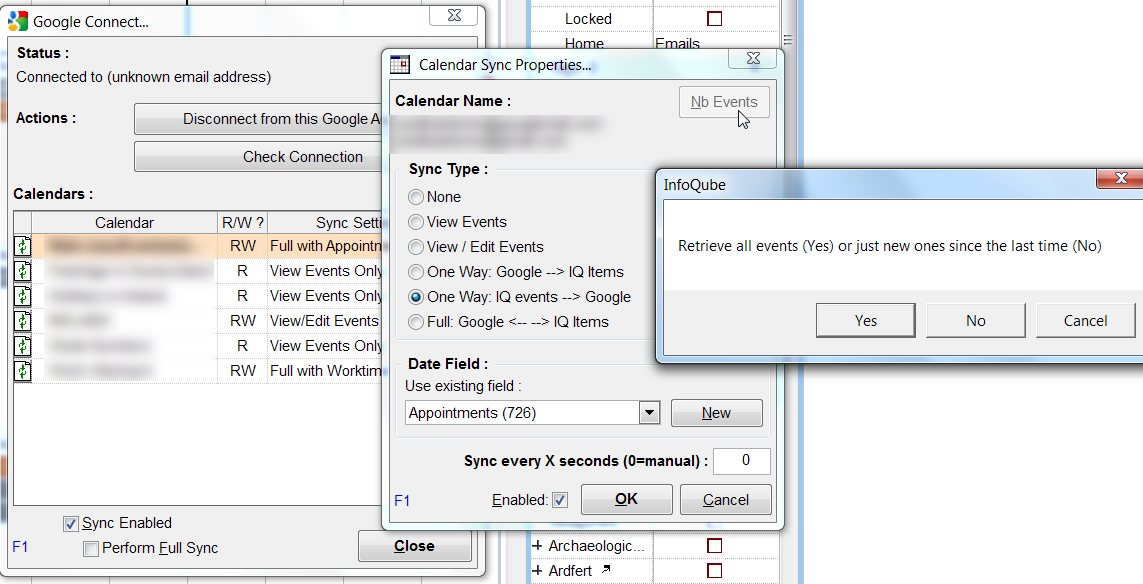The image size is (1143, 584).
Task: Click the sync icon of the Full with Appointments calendar row
Action: click(x=23, y=246)
